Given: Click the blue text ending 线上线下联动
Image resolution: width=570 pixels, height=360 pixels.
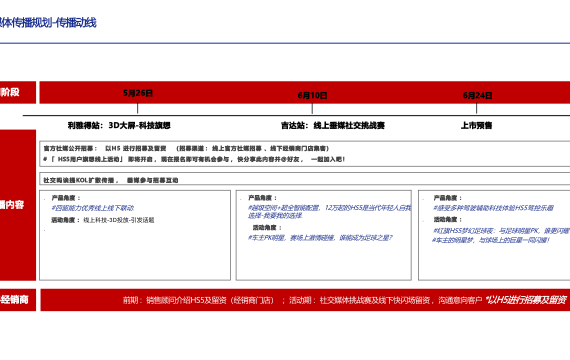Looking at the screenshot, I should pos(92,208).
